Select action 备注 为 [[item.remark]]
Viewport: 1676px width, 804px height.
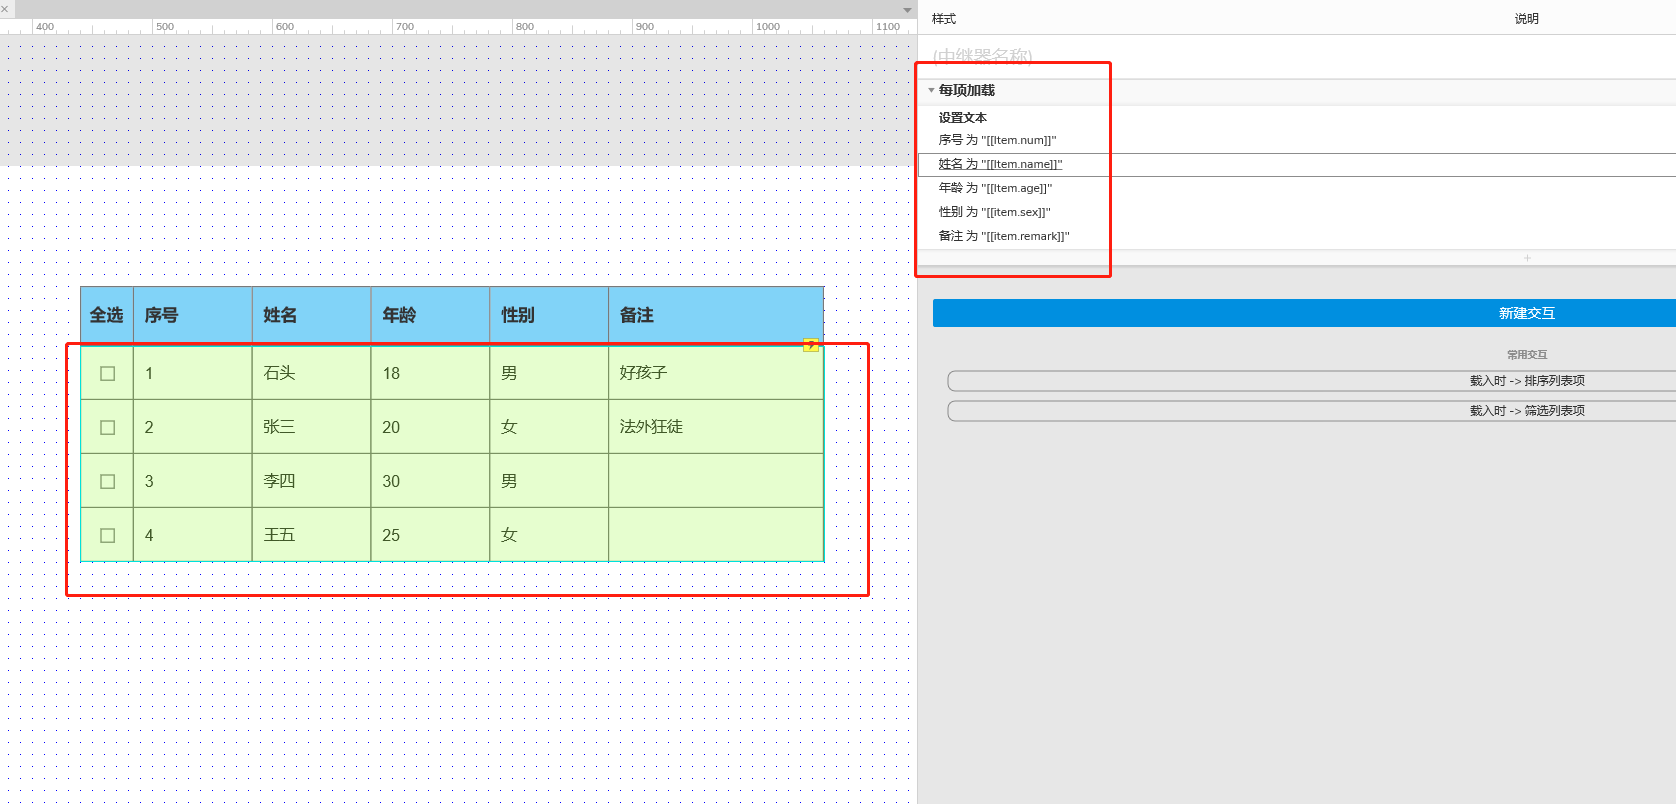(1004, 236)
